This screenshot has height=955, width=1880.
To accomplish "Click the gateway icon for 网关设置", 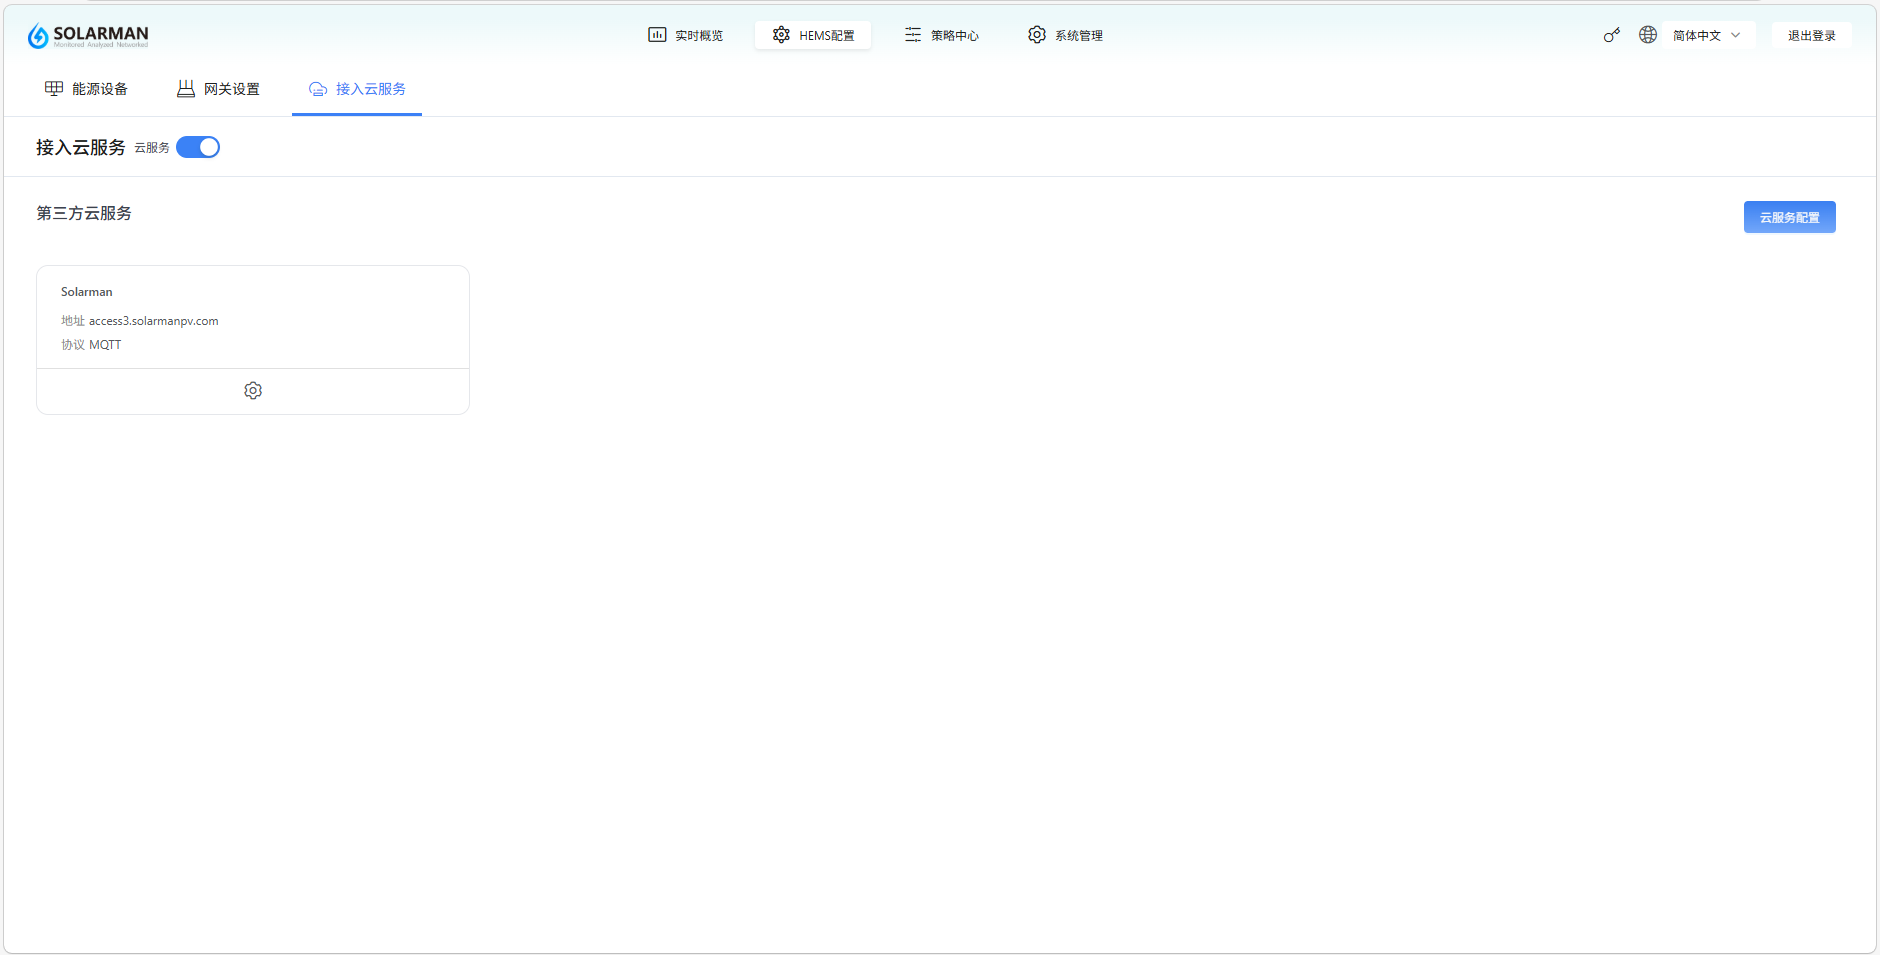I will (x=186, y=89).
